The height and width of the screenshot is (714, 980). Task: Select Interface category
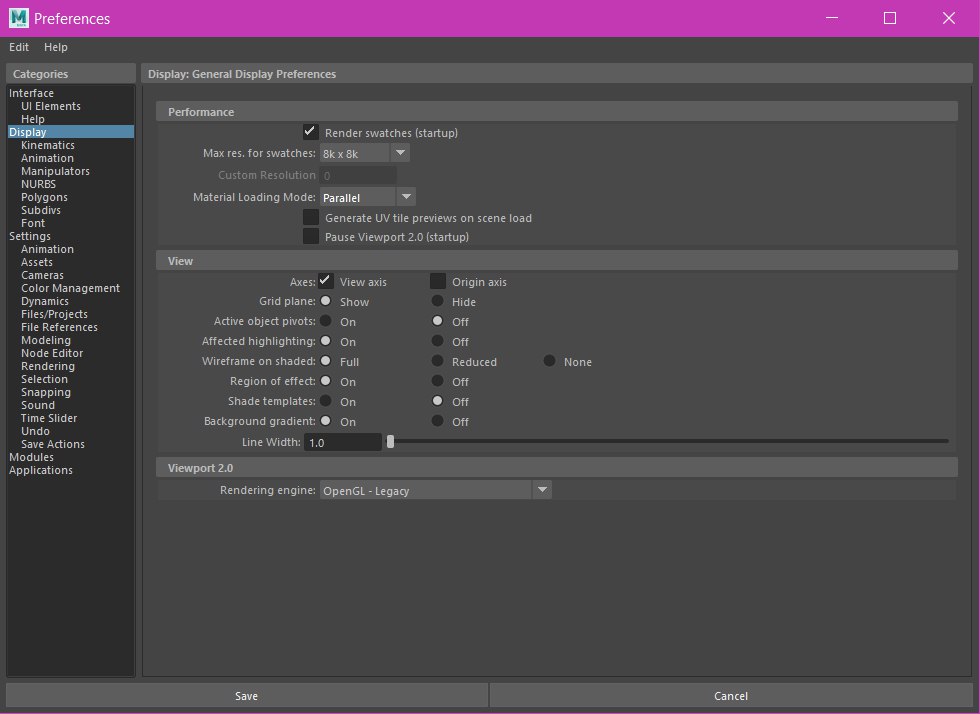pyautogui.click(x=31, y=93)
